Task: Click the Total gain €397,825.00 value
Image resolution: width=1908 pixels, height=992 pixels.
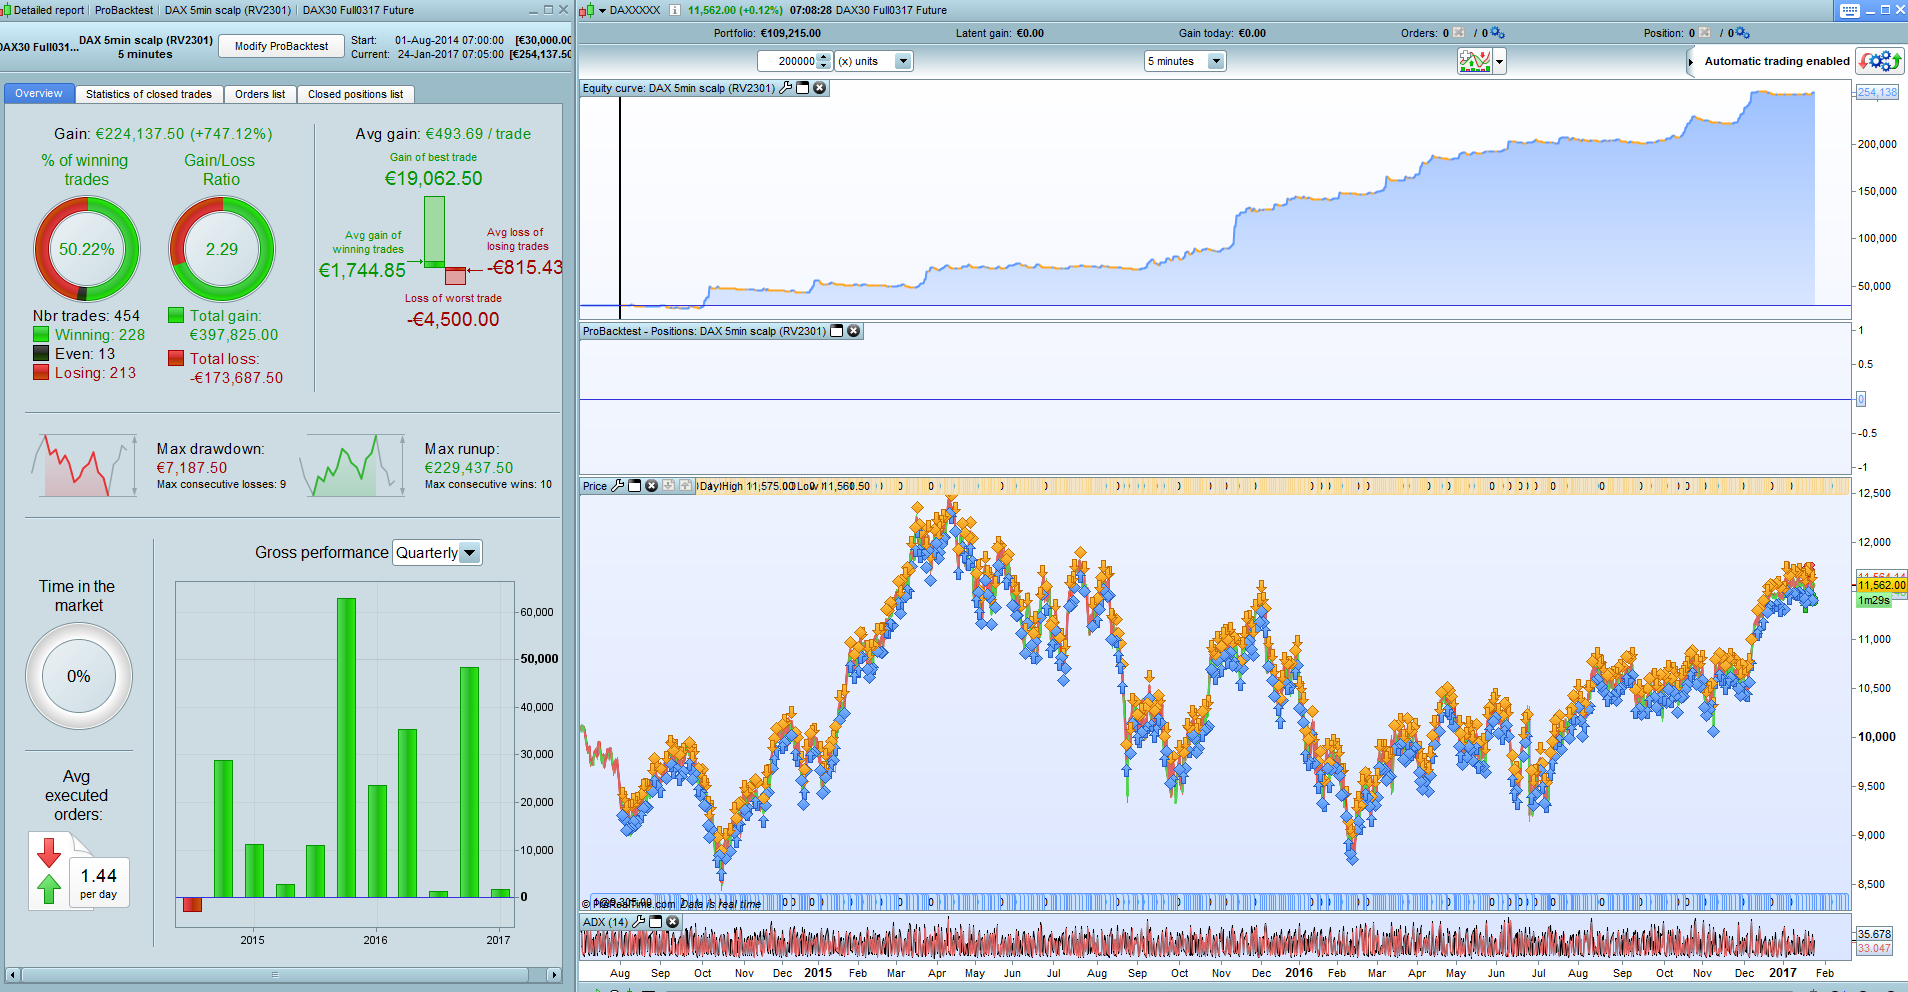Action: [x=234, y=335]
